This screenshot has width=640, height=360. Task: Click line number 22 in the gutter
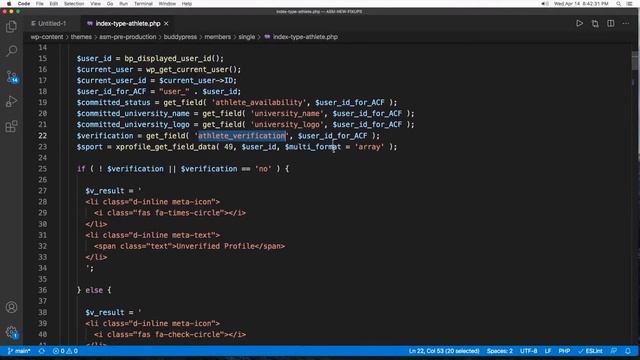[42, 136]
